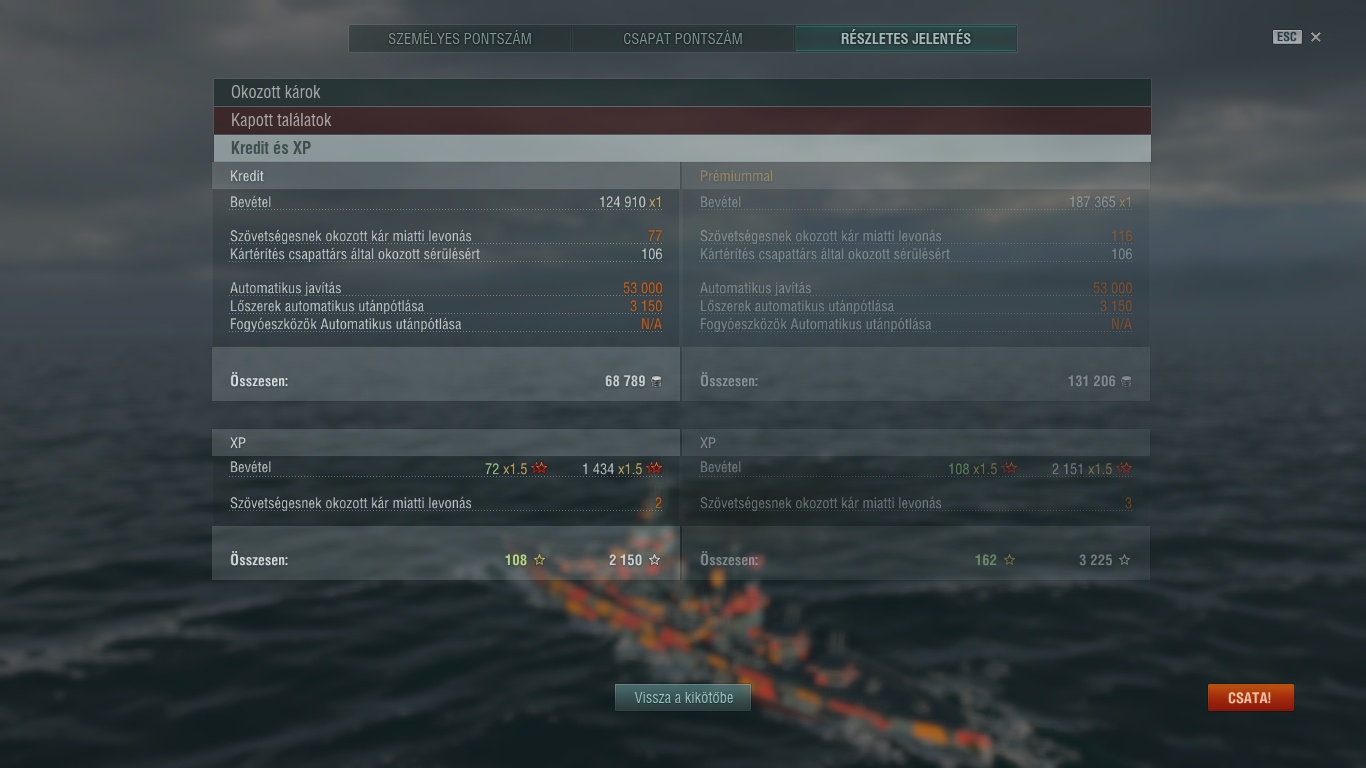Select the Részletes jelentés tab
The image size is (1366, 768).
[x=906, y=39]
